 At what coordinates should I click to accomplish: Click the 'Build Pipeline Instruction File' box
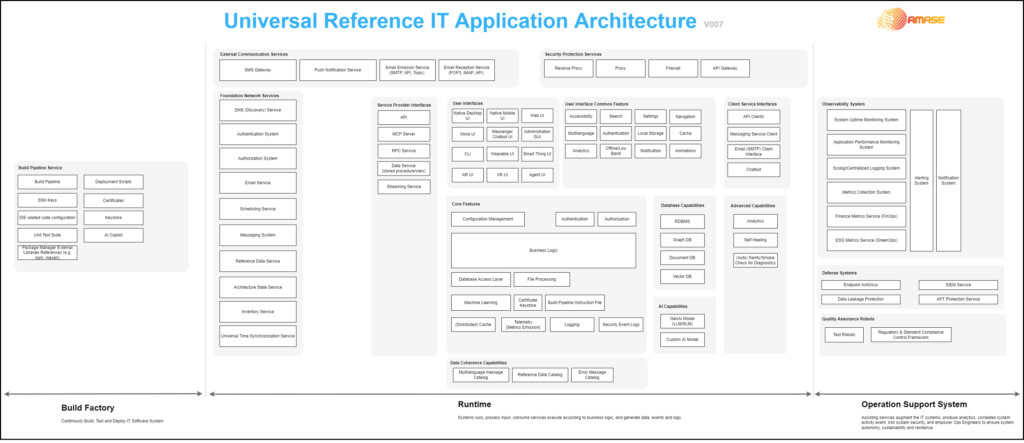click(x=575, y=303)
